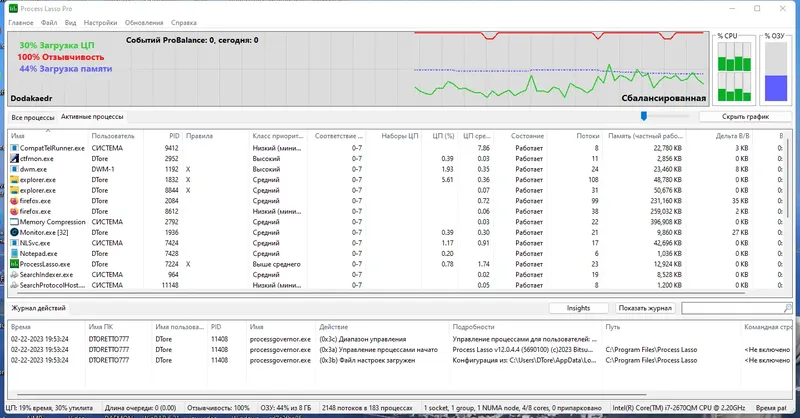Click the explorer.exe icon with PID 1832
Viewport: 800px width, 418px height.
click(x=14, y=180)
